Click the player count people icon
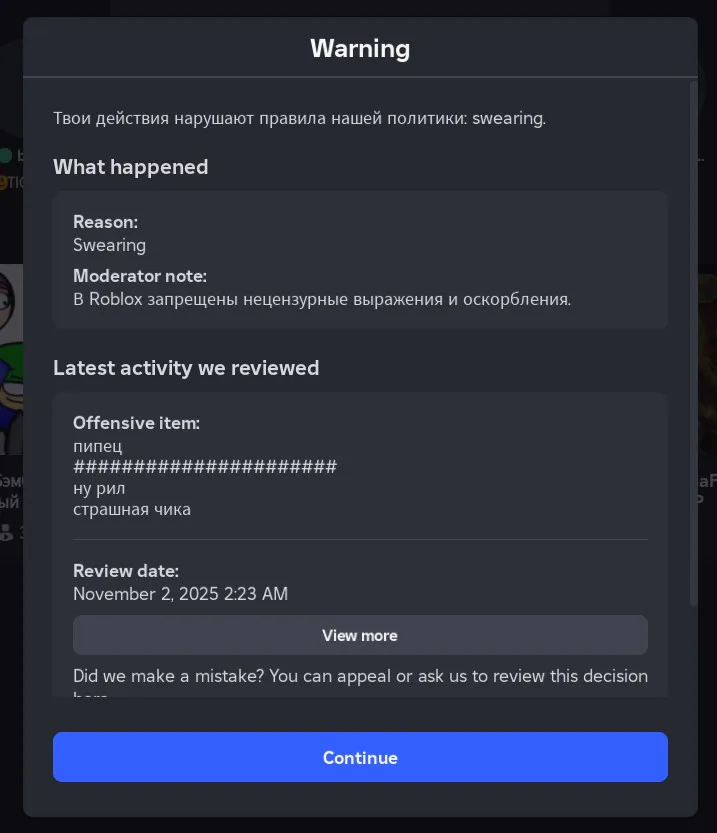The width and height of the screenshot is (717, 833). [6, 533]
